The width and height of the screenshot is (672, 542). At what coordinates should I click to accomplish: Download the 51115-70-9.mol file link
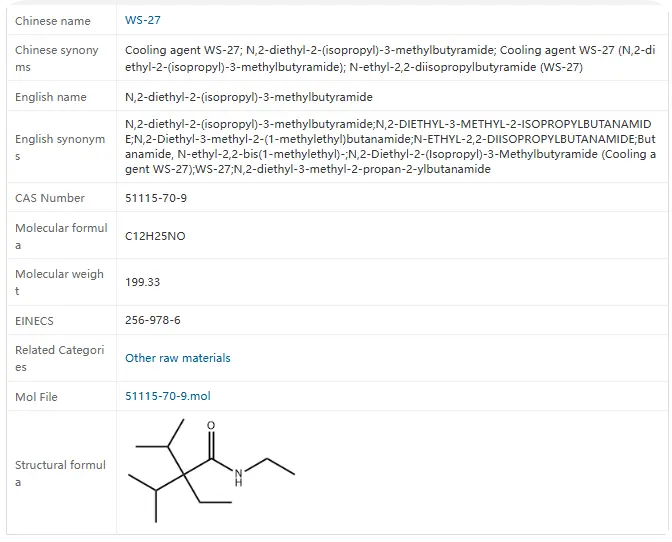[167, 396]
